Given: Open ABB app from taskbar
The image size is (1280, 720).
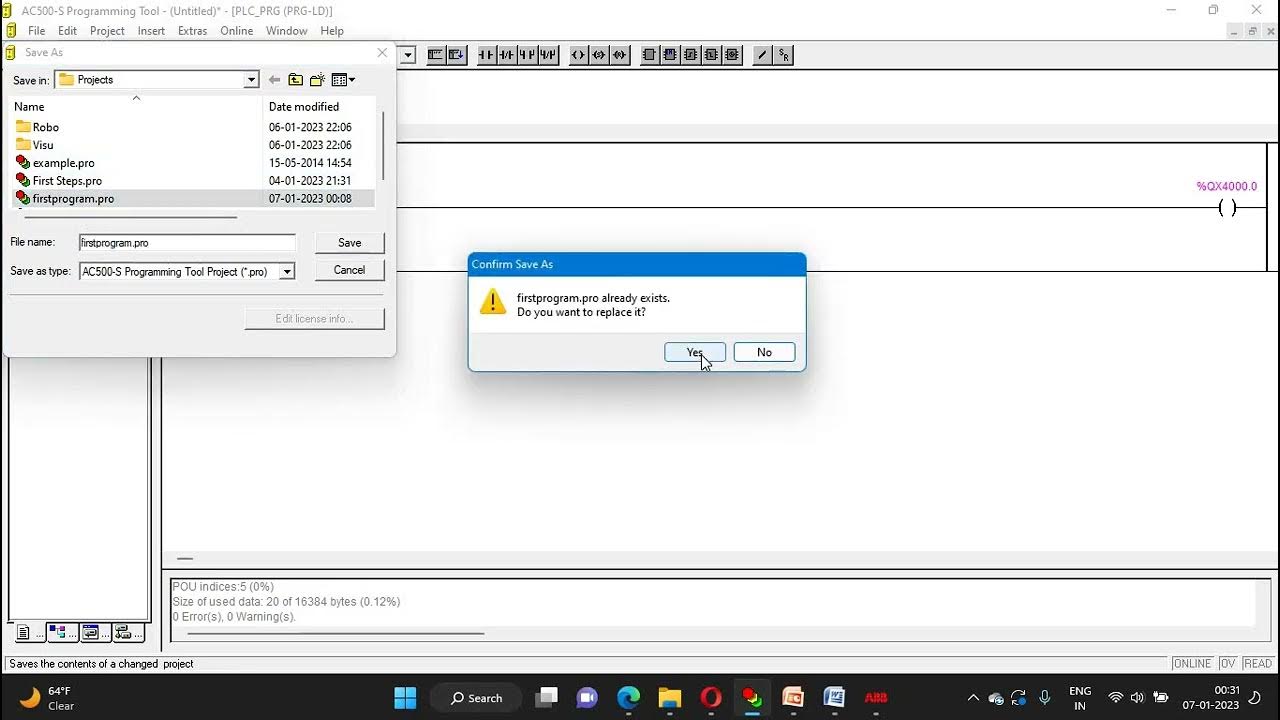Looking at the screenshot, I should tap(875, 697).
